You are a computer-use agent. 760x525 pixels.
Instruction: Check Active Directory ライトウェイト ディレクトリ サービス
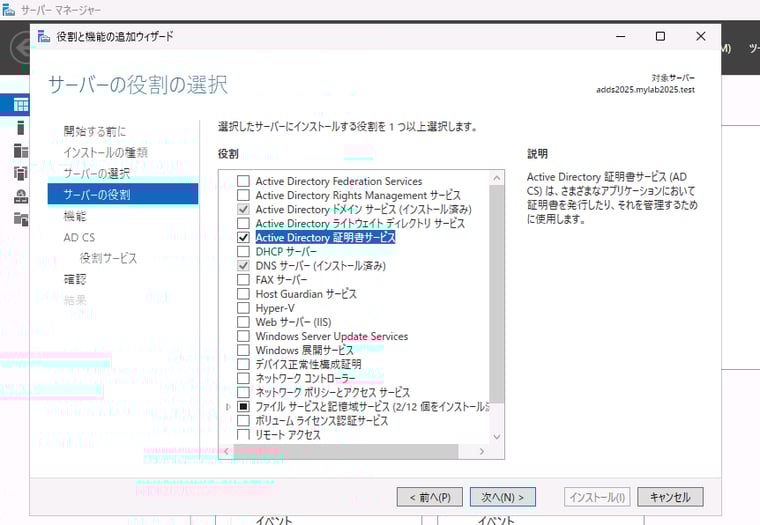click(243, 223)
